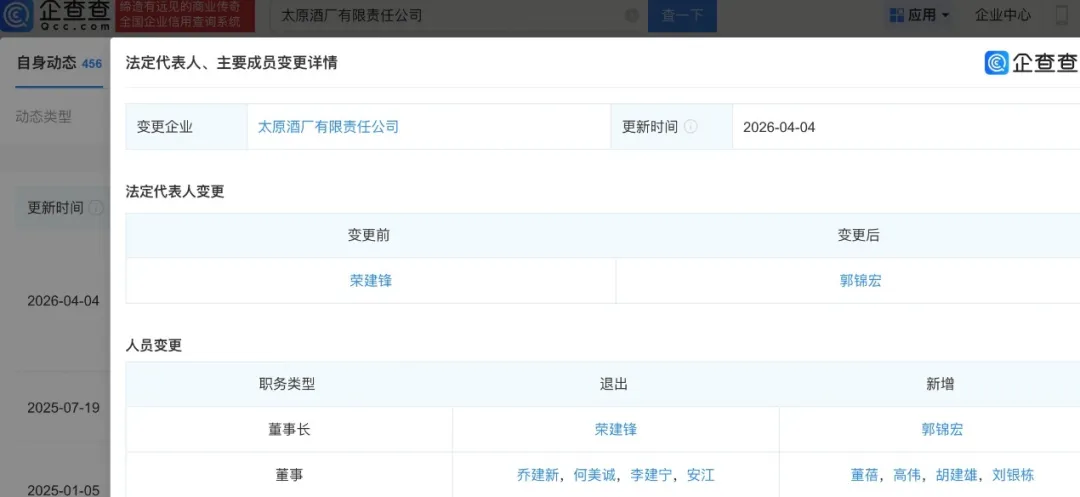
Task: Click the 董事长 position cell
Action: pos(289,430)
